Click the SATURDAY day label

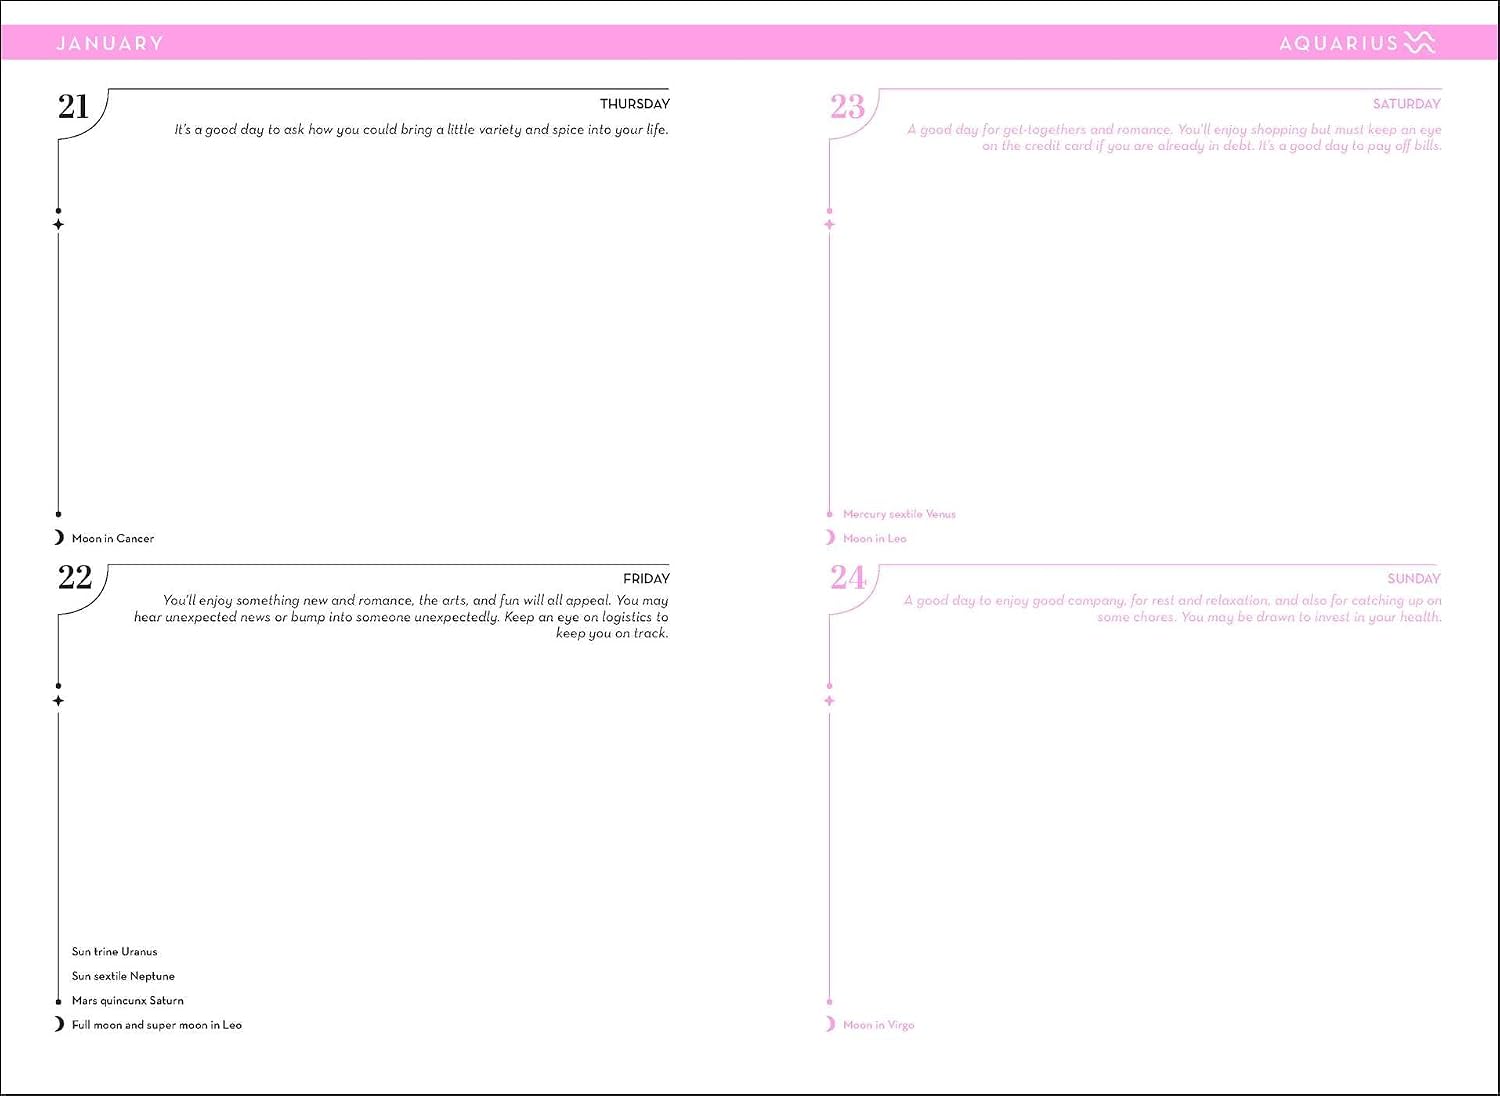(x=1407, y=104)
